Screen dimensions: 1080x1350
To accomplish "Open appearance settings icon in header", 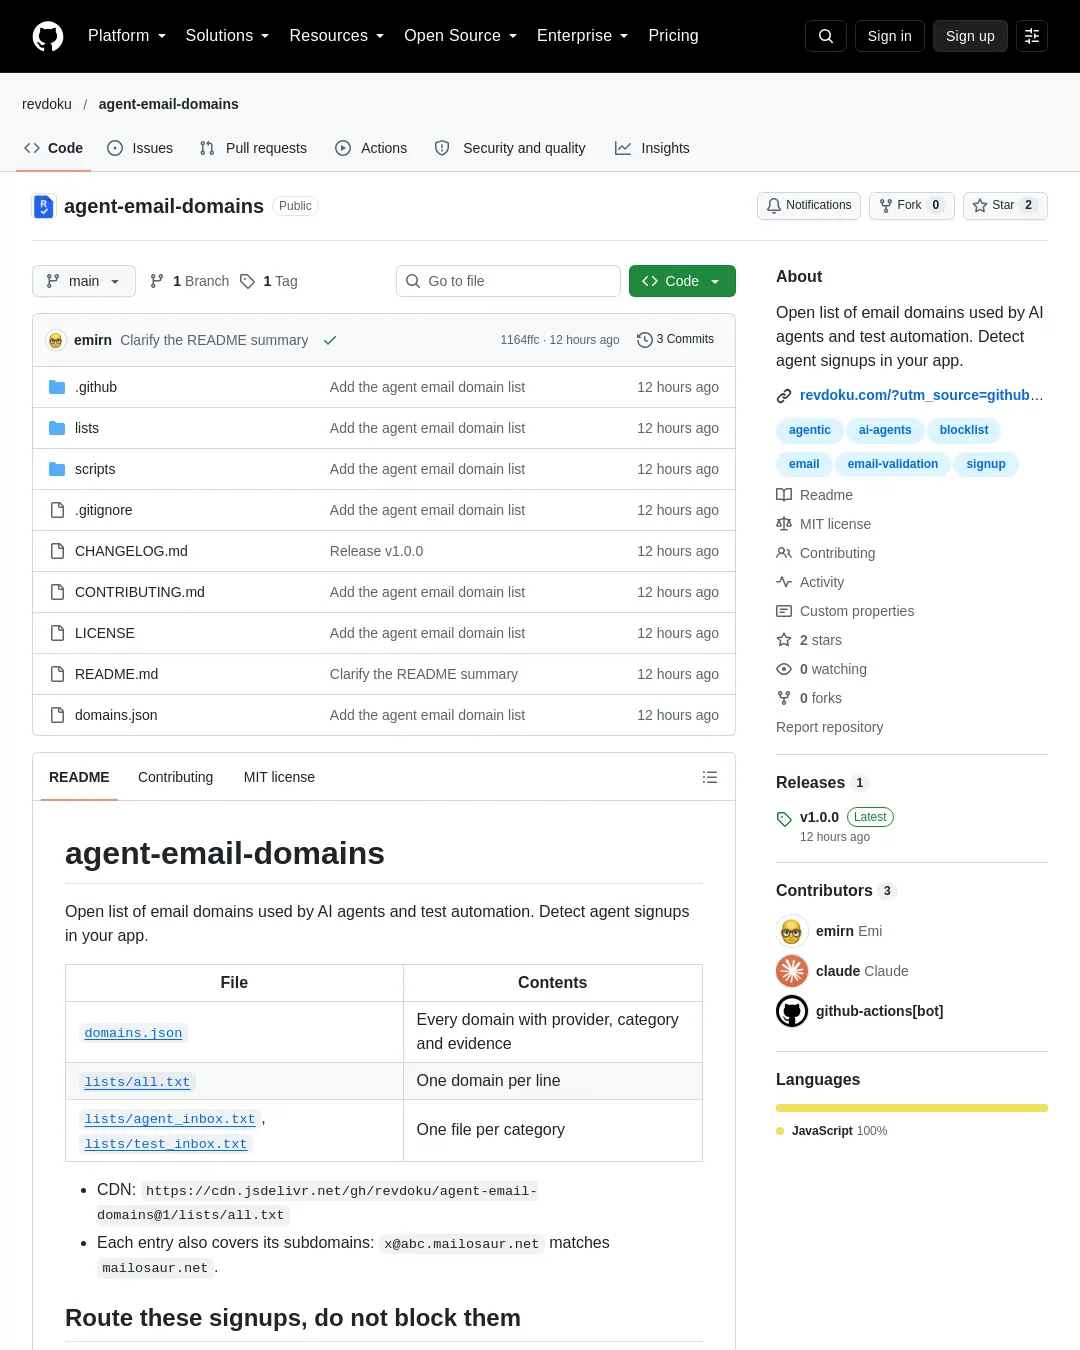I will (1032, 36).
